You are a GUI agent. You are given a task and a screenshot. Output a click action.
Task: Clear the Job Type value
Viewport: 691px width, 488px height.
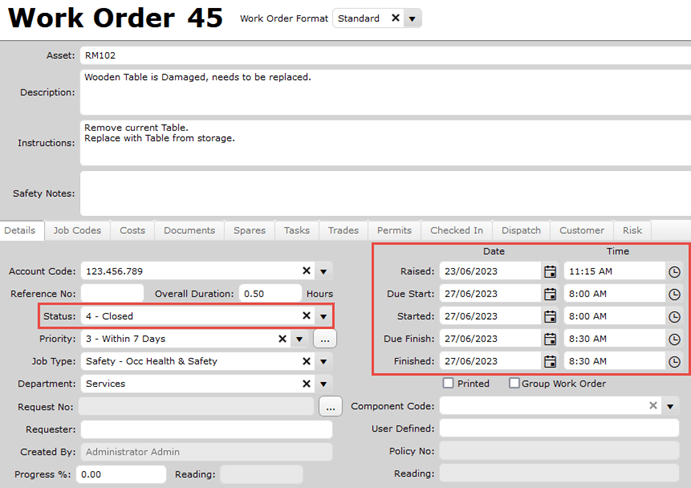306,361
